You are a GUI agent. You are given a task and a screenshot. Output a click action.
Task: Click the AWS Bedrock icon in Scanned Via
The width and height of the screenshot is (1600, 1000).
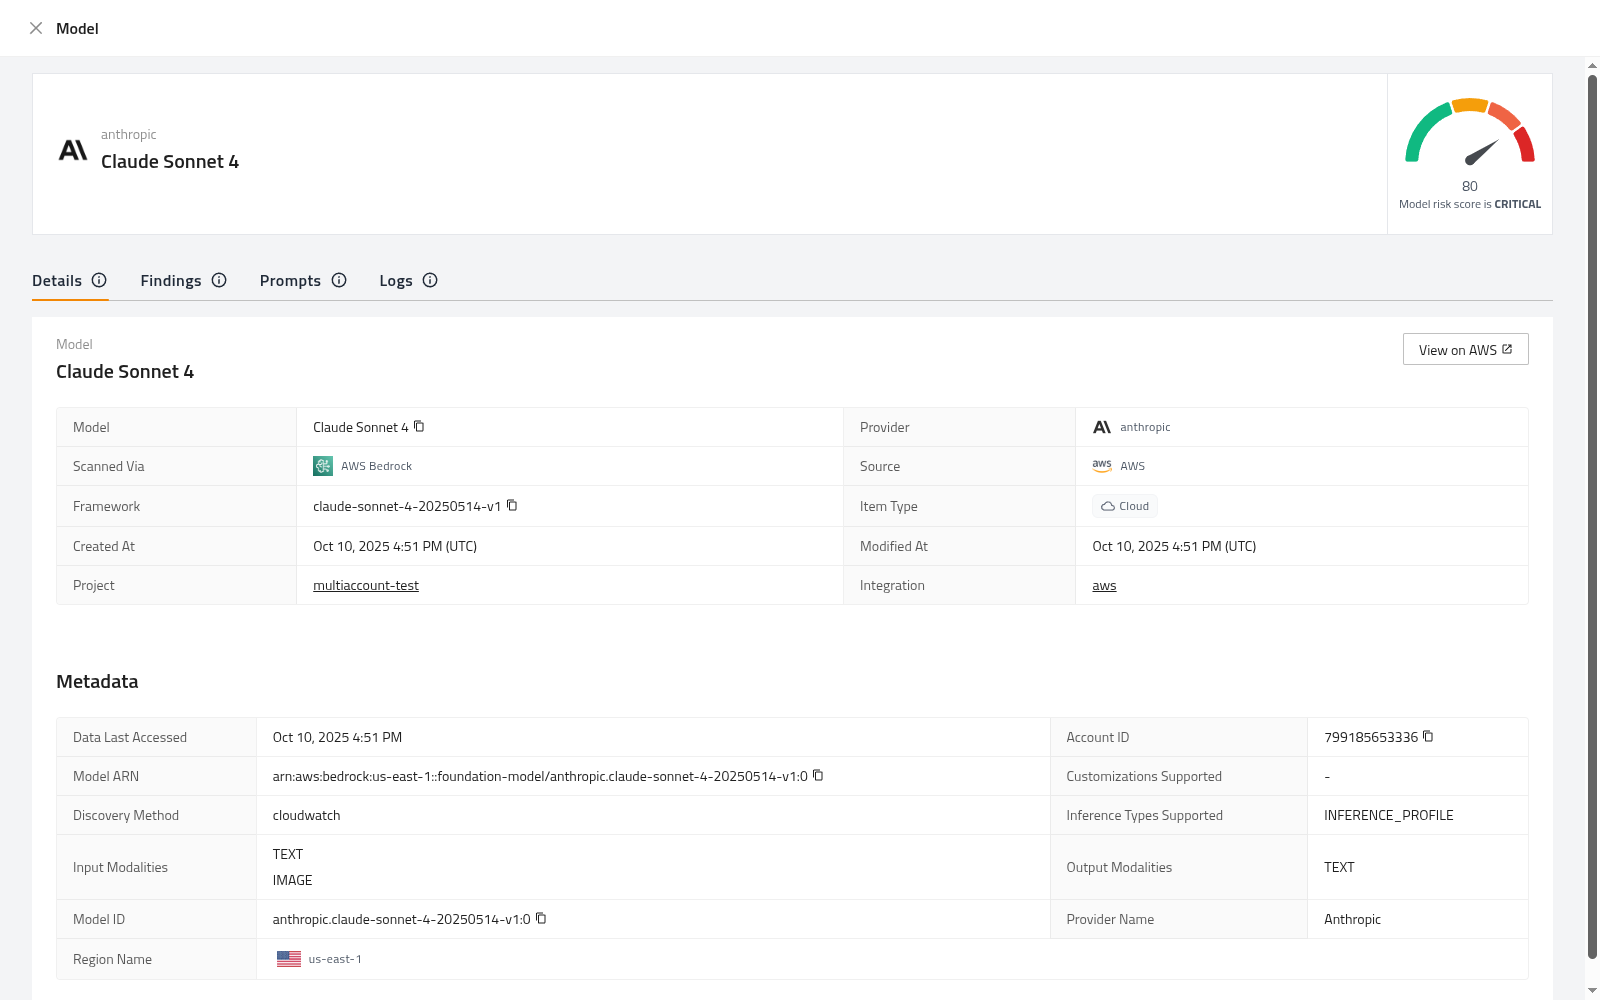click(x=323, y=466)
